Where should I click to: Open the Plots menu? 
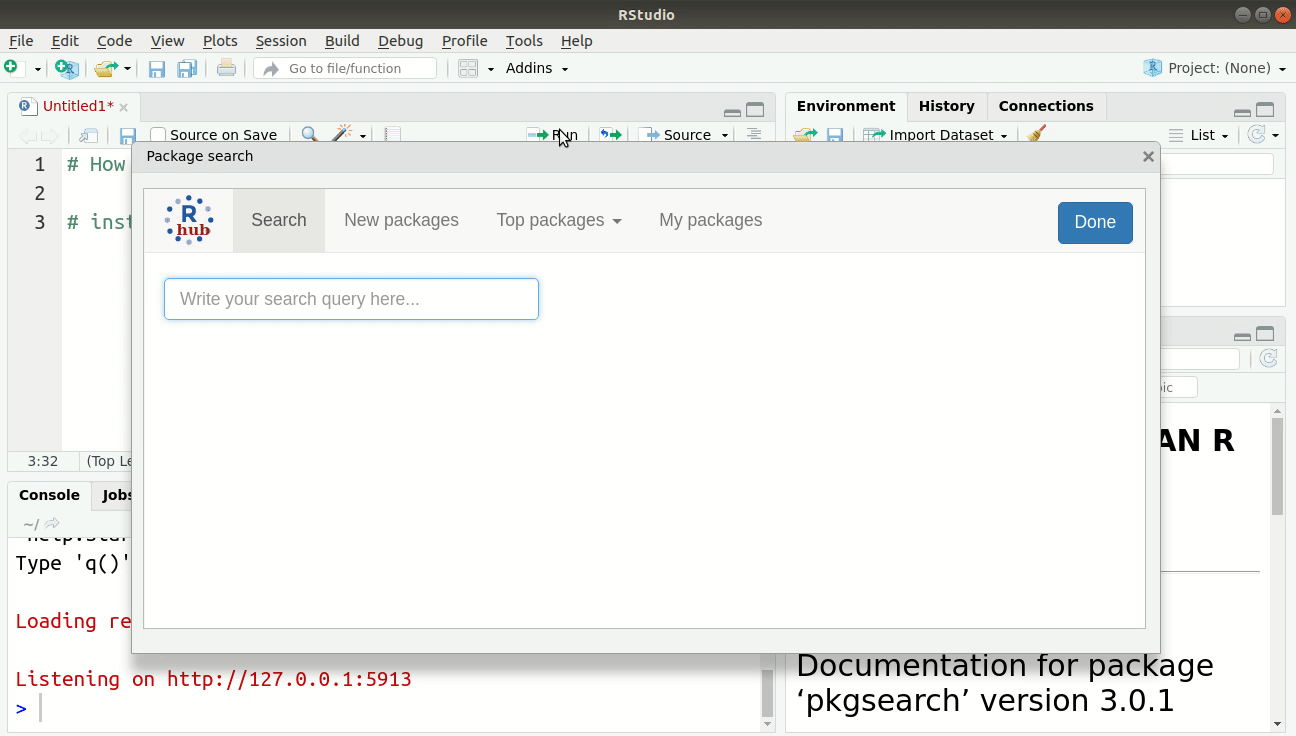[220, 41]
